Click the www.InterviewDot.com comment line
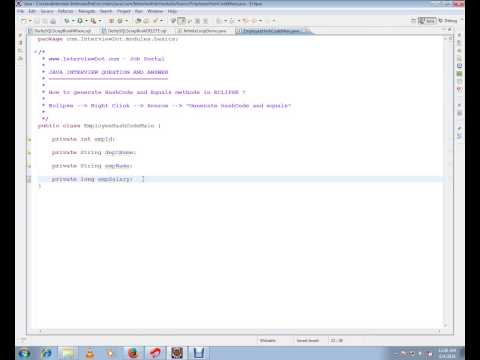480x360 pixels. [107, 59]
